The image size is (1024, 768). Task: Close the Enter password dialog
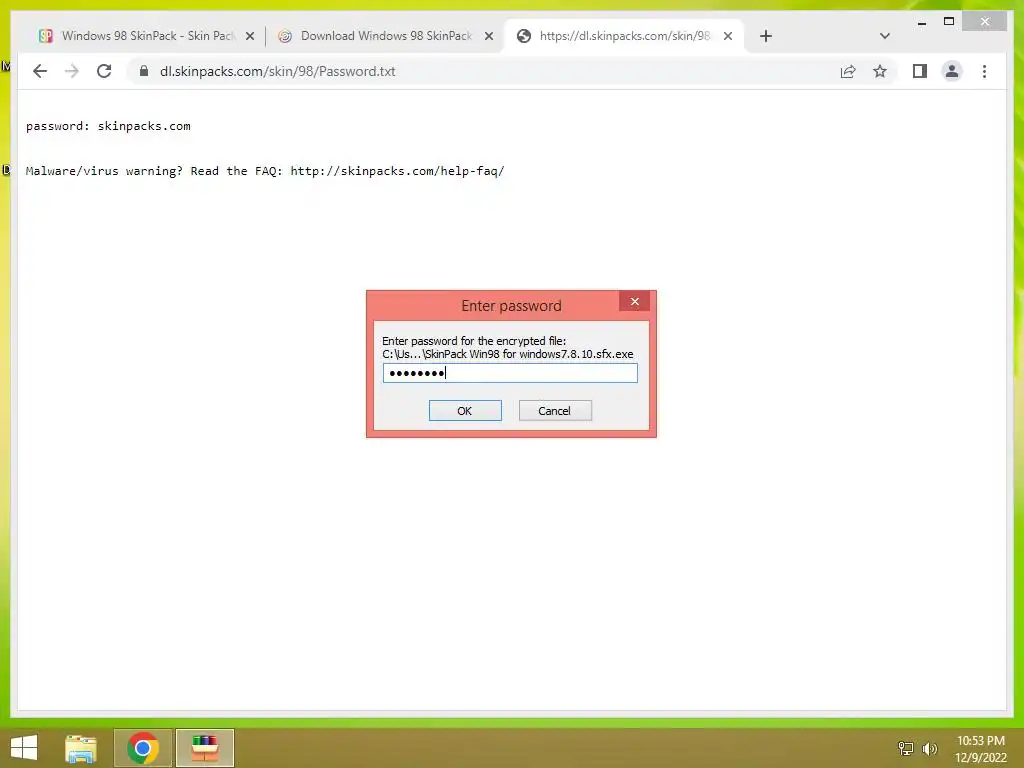pyautogui.click(x=634, y=301)
